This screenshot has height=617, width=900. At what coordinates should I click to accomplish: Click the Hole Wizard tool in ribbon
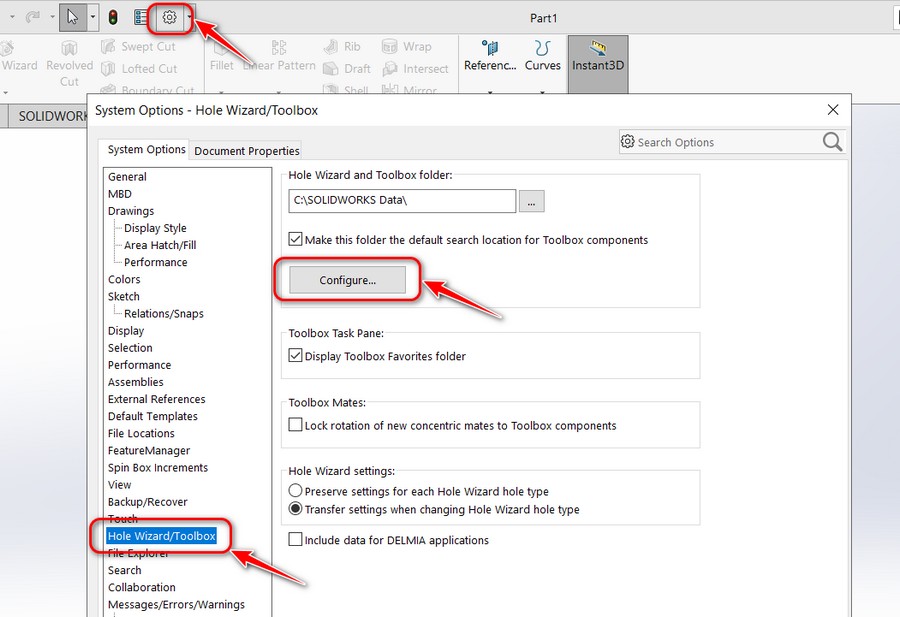pos(18,57)
